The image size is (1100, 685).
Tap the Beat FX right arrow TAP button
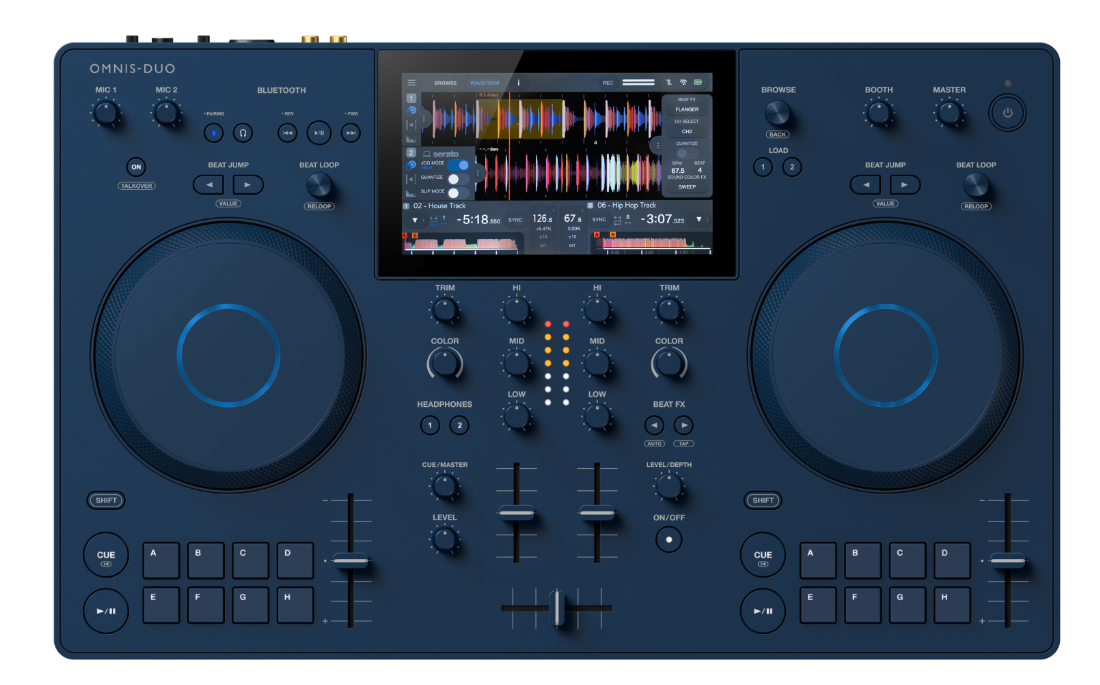pos(683,425)
